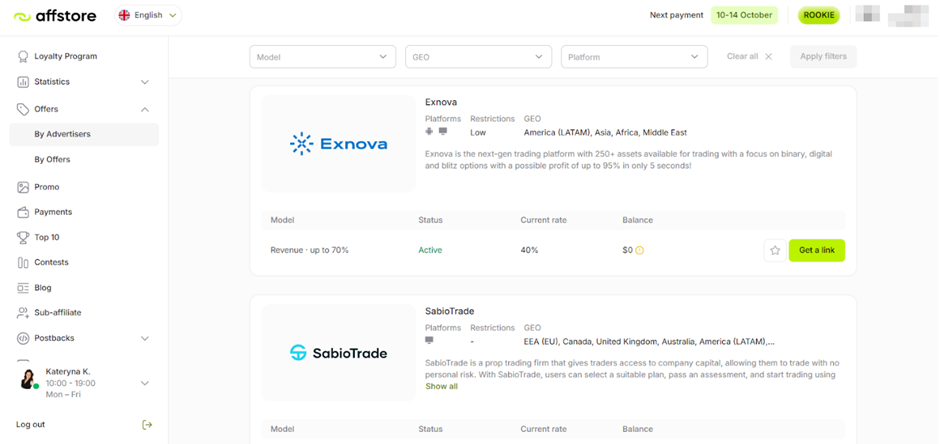Click the Exnova balance info coin icon
Screen dimensions: 940x444
point(640,250)
